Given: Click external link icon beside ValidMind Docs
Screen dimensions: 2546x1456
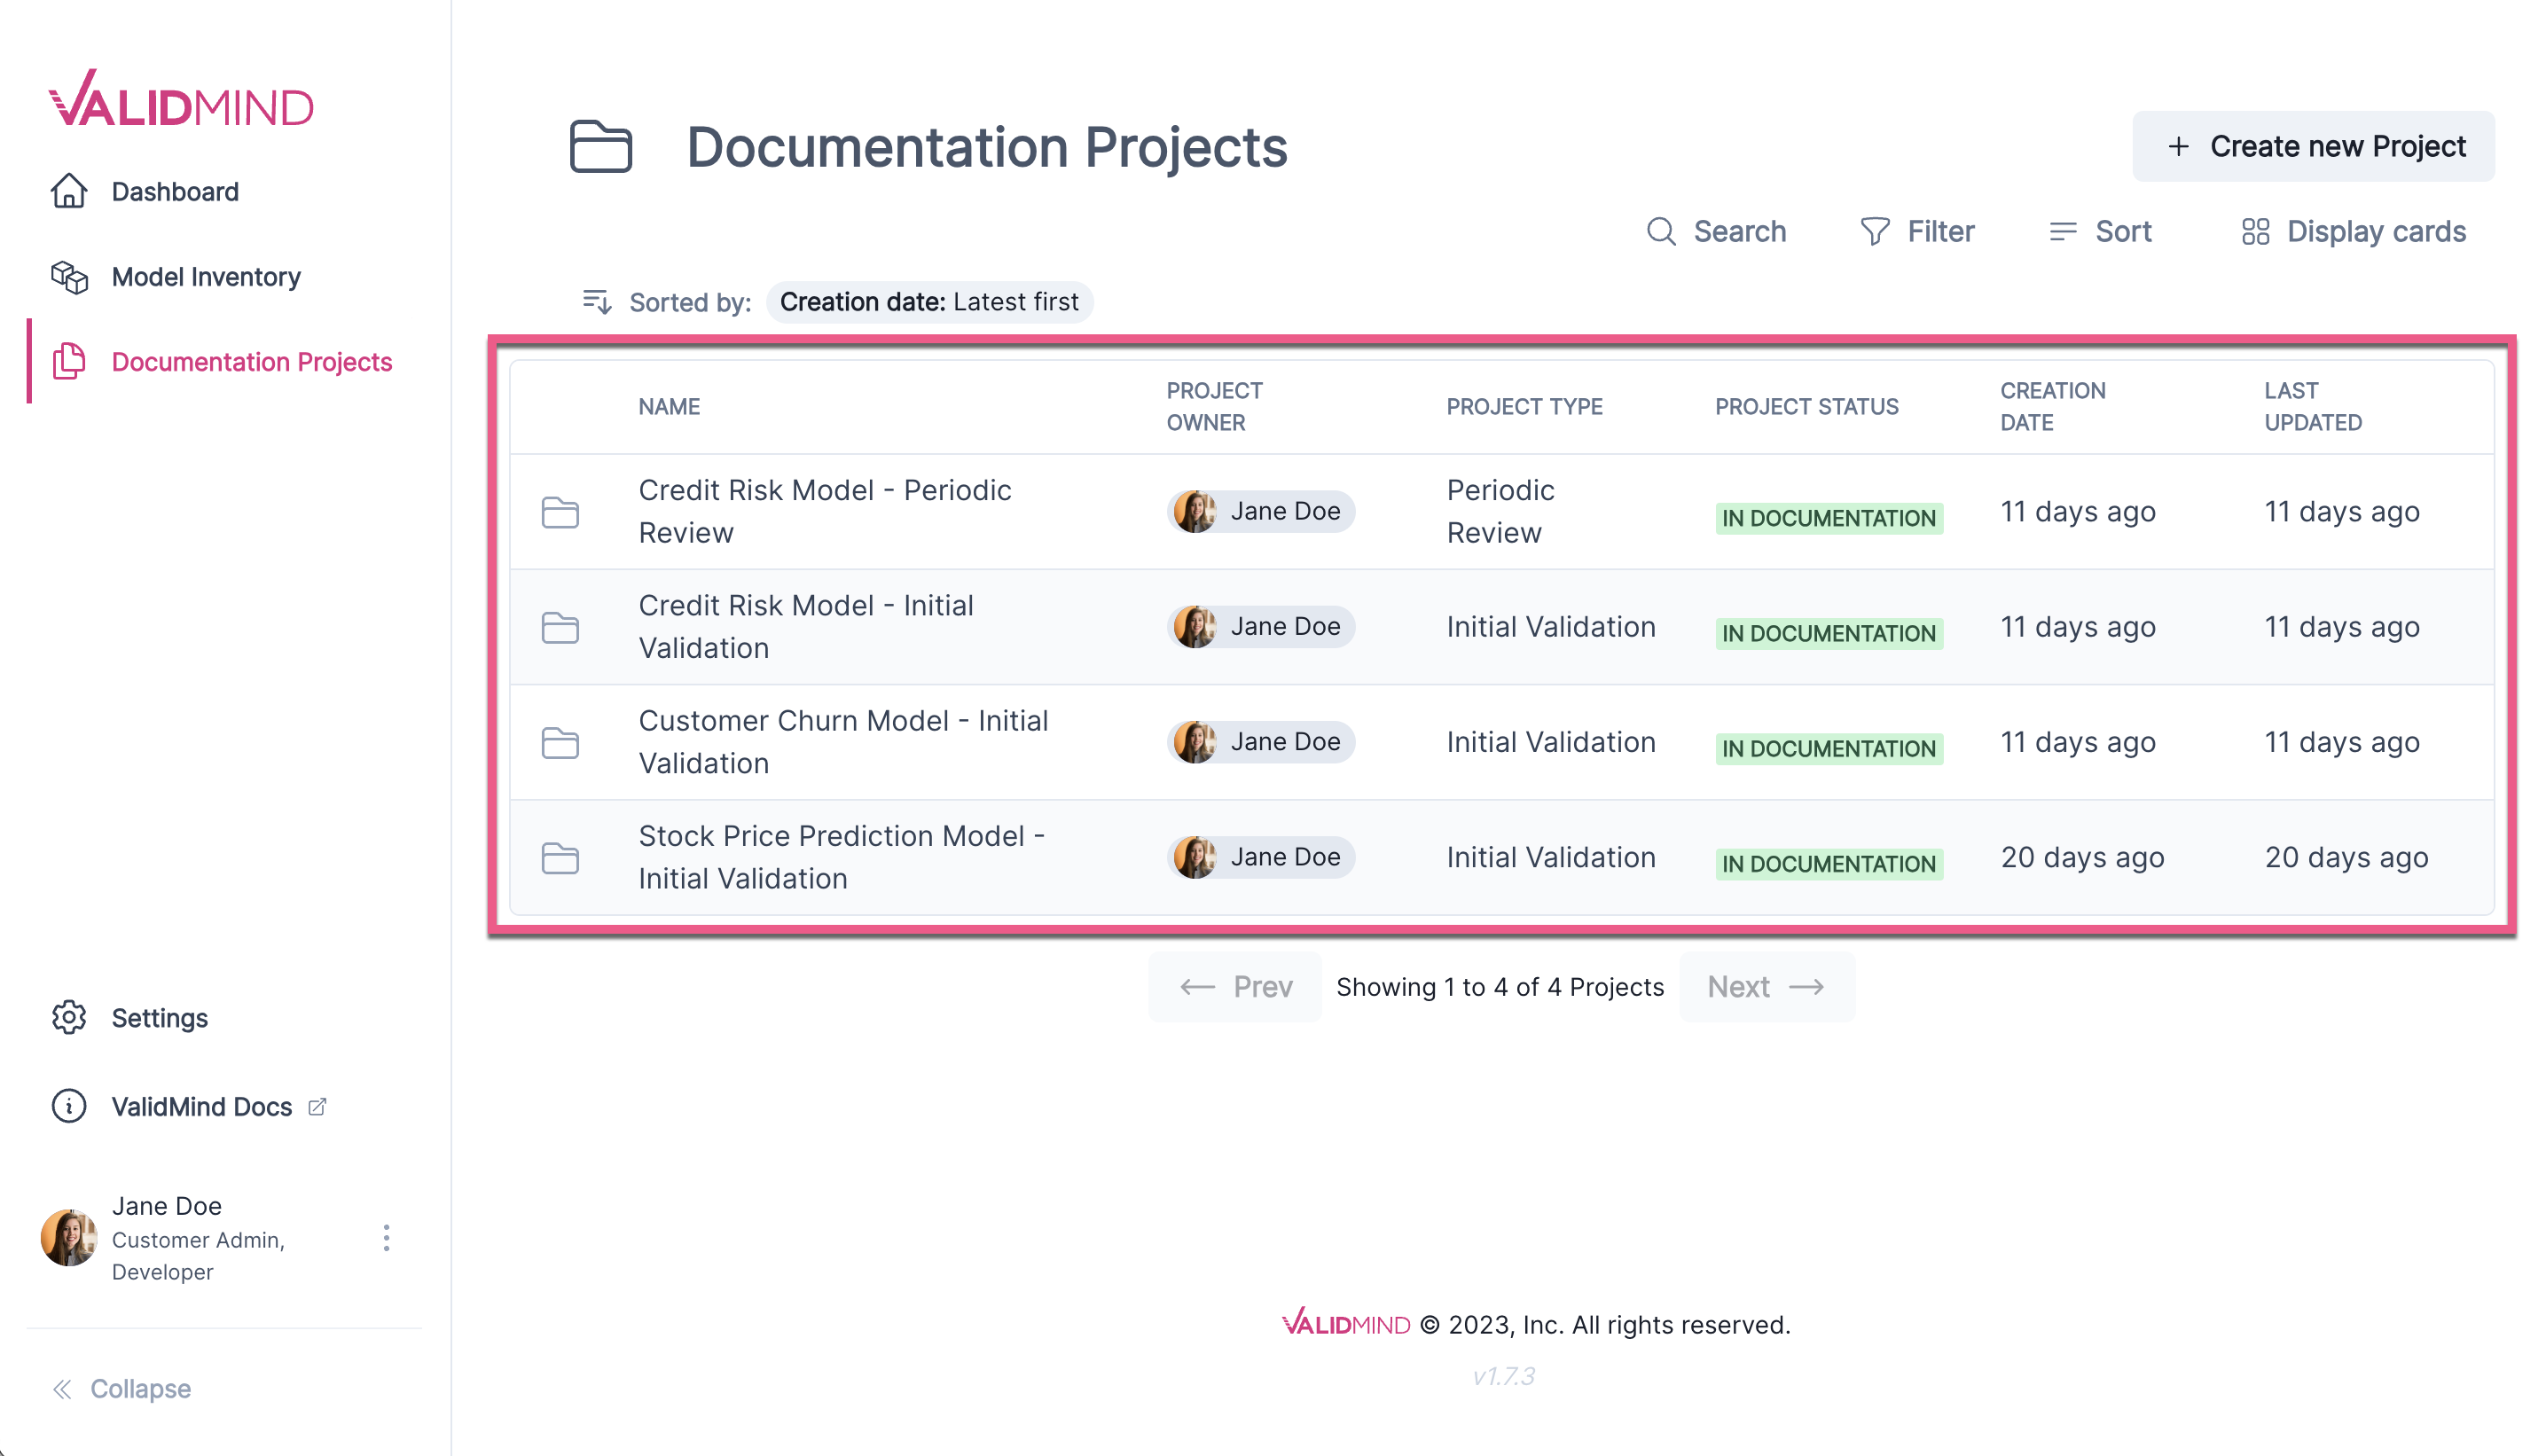Looking at the screenshot, I should pyautogui.click(x=317, y=1106).
